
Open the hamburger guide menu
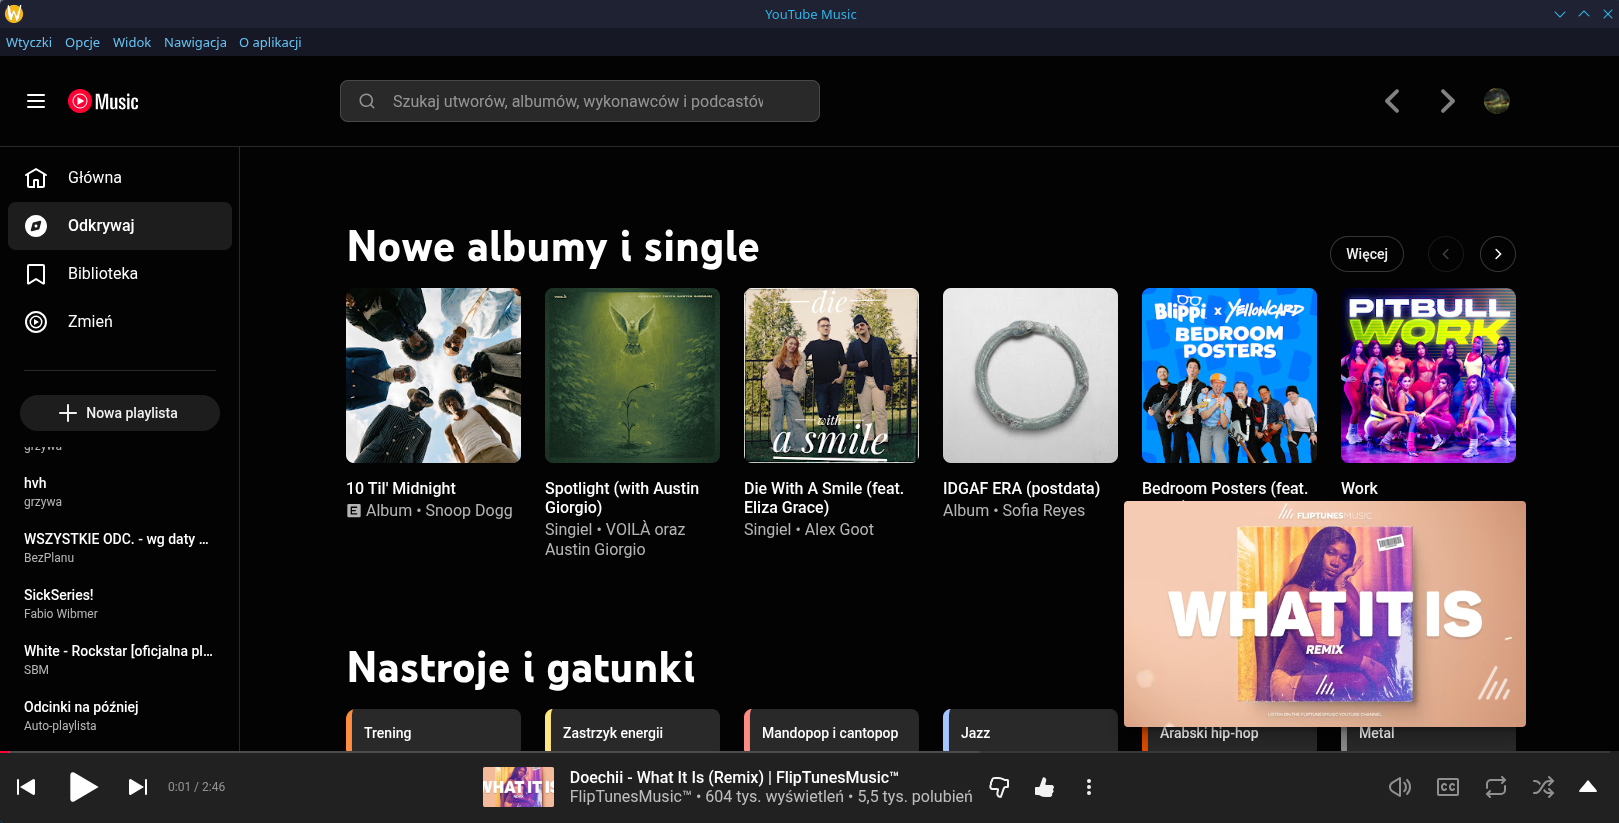pos(36,101)
